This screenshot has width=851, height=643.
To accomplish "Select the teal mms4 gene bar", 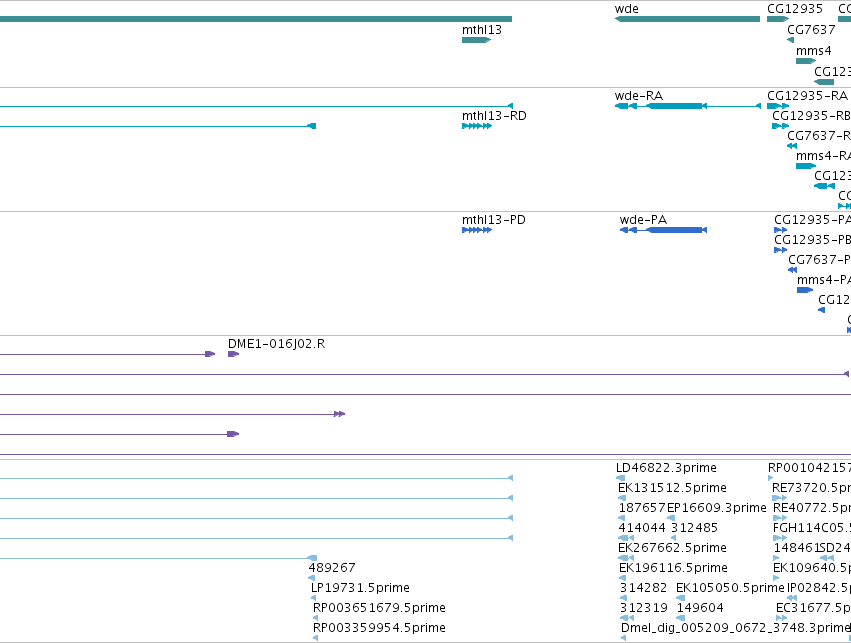I will pos(806,61).
